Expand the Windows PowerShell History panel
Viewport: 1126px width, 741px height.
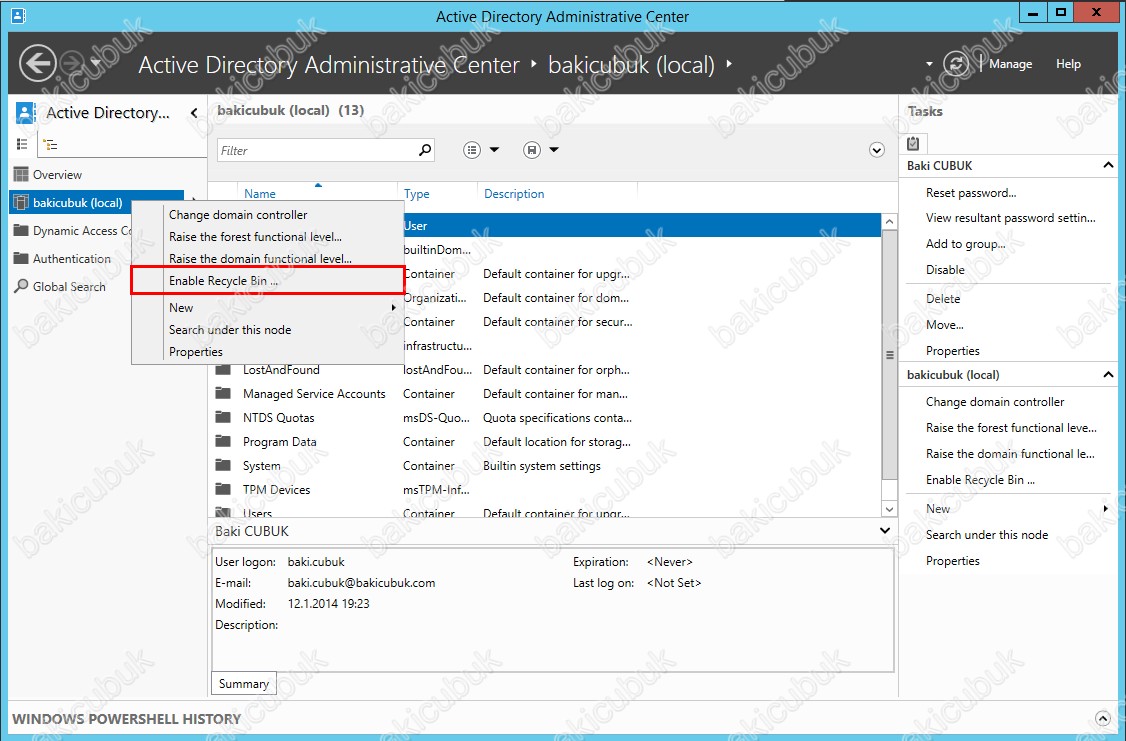pyautogui.click(x=1102, y=718)
